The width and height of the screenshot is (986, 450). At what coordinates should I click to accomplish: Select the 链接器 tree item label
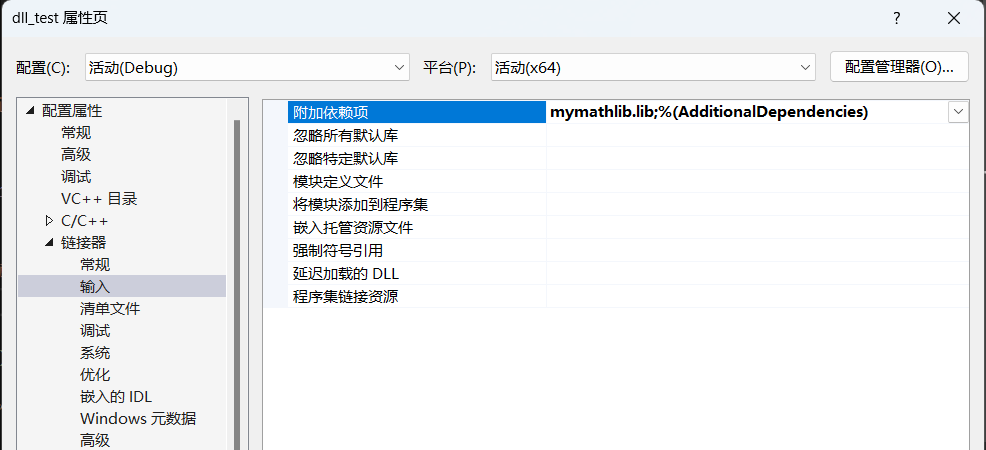click(84, 243)
